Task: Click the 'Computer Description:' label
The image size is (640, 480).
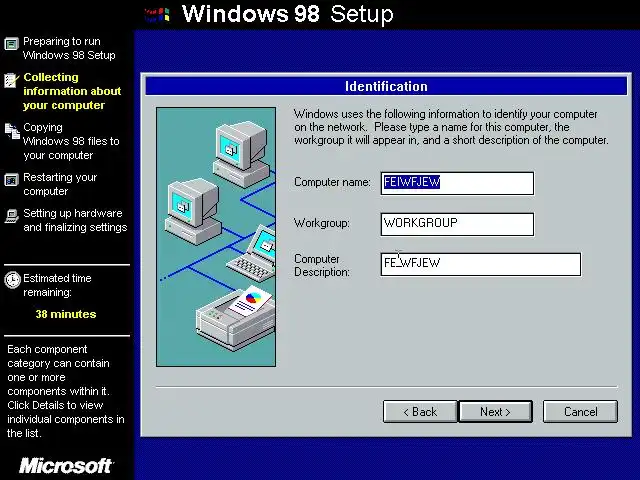Action: point(322,265)
